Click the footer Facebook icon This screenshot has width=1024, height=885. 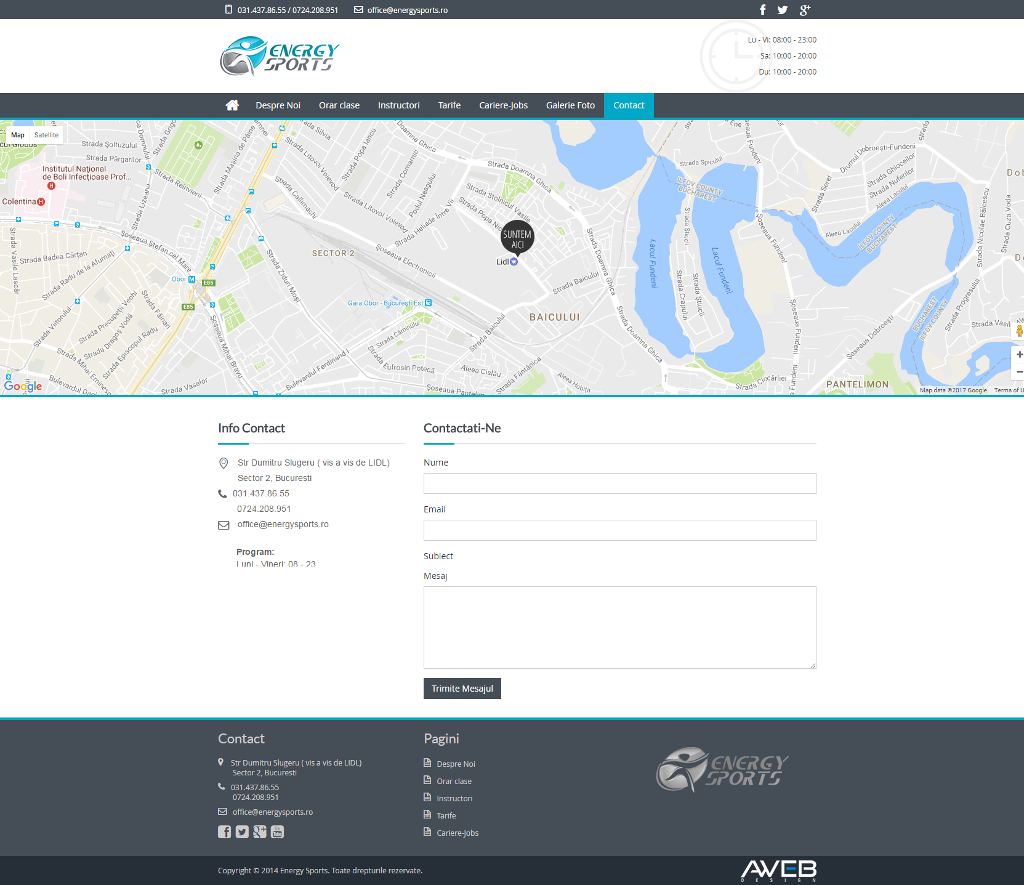pos(224,832)
